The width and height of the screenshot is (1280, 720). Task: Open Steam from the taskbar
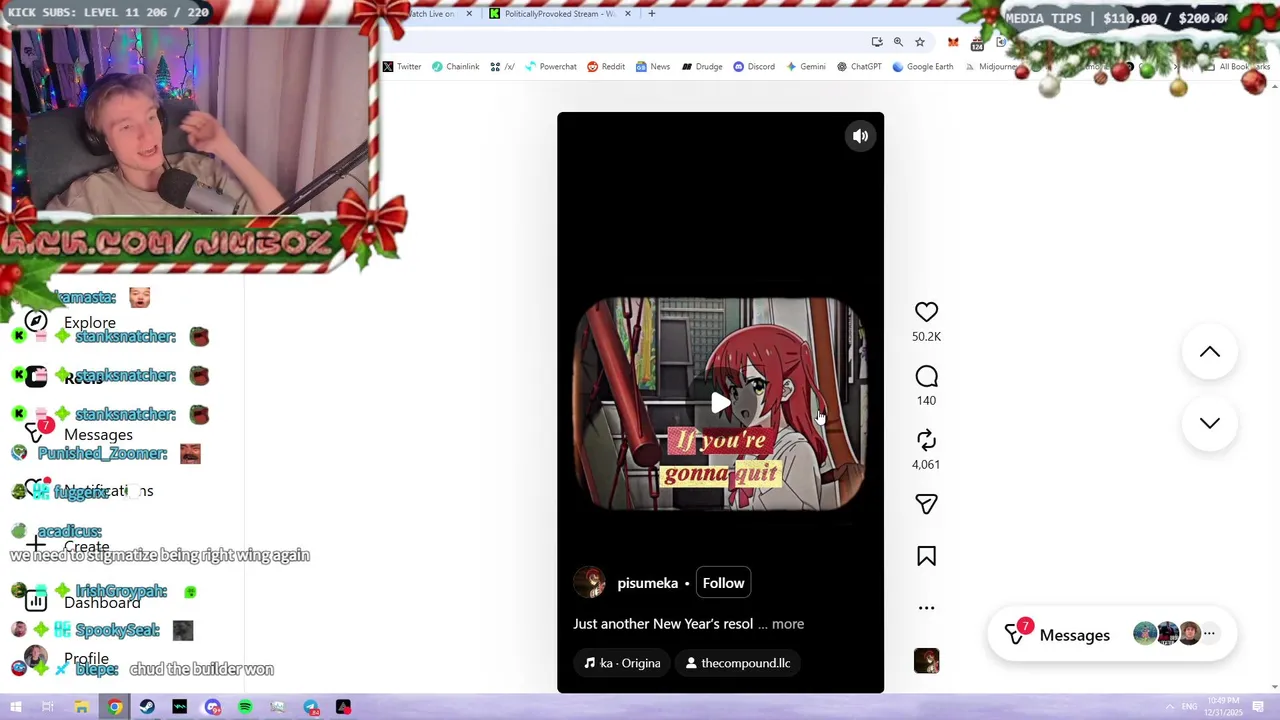pyautogui.click(x=147, y=707)
